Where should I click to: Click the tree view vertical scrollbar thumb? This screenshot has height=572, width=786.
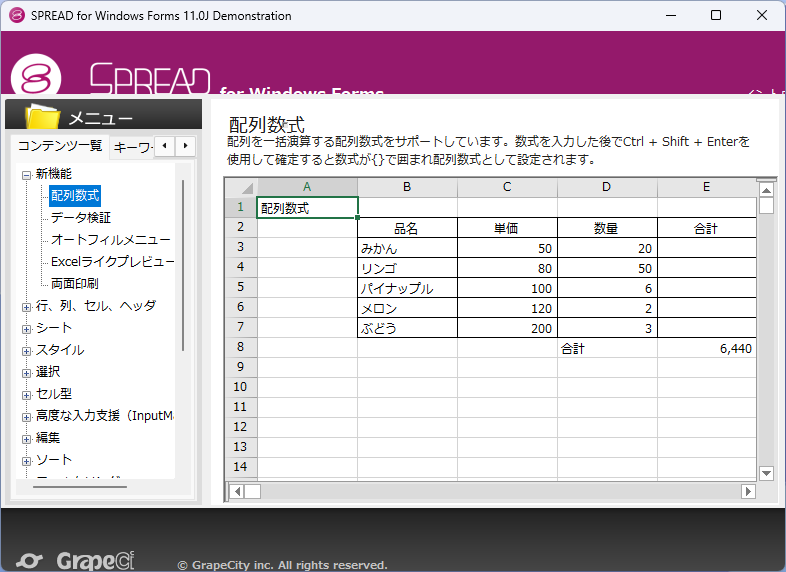(x=183, y=266)
